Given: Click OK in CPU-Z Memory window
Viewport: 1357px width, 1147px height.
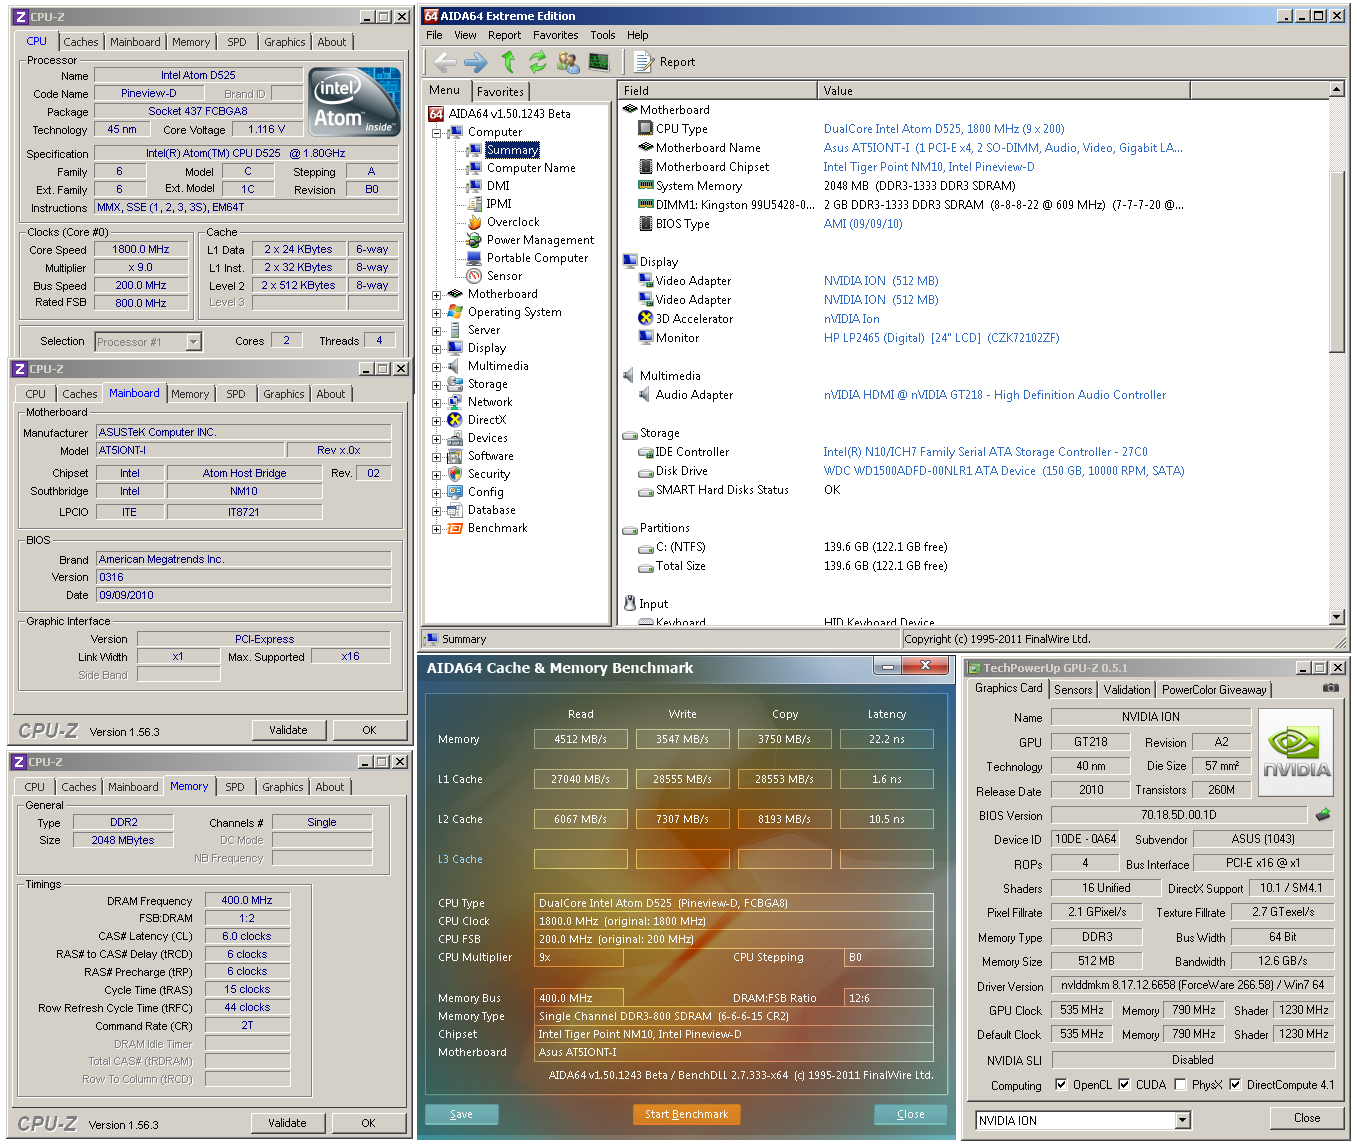Looking at the screenshot, I should pos(369,1123).
